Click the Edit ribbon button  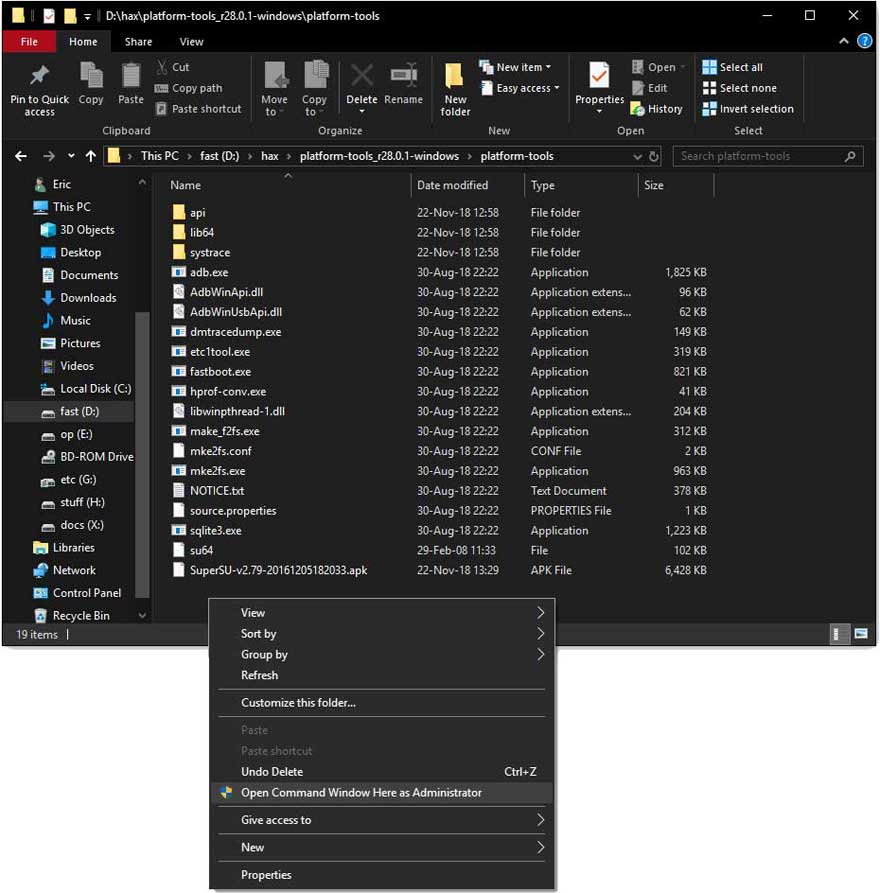649,88
